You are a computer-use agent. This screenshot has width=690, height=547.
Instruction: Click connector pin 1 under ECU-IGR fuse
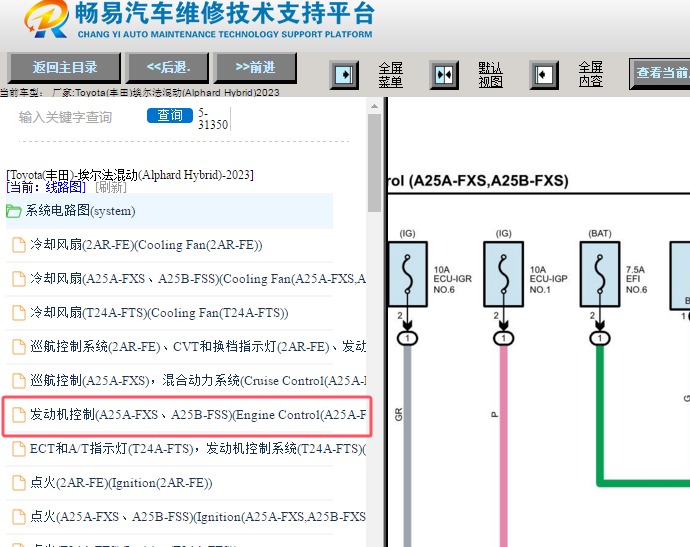[x=407, y=338]
